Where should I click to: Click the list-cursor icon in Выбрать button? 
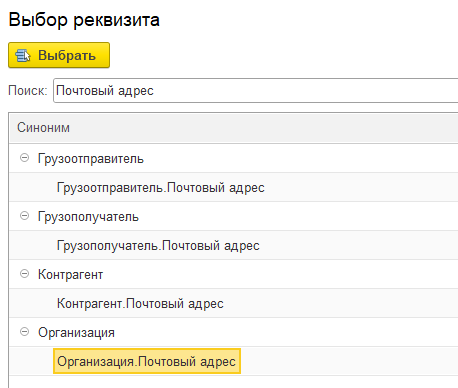23,55
